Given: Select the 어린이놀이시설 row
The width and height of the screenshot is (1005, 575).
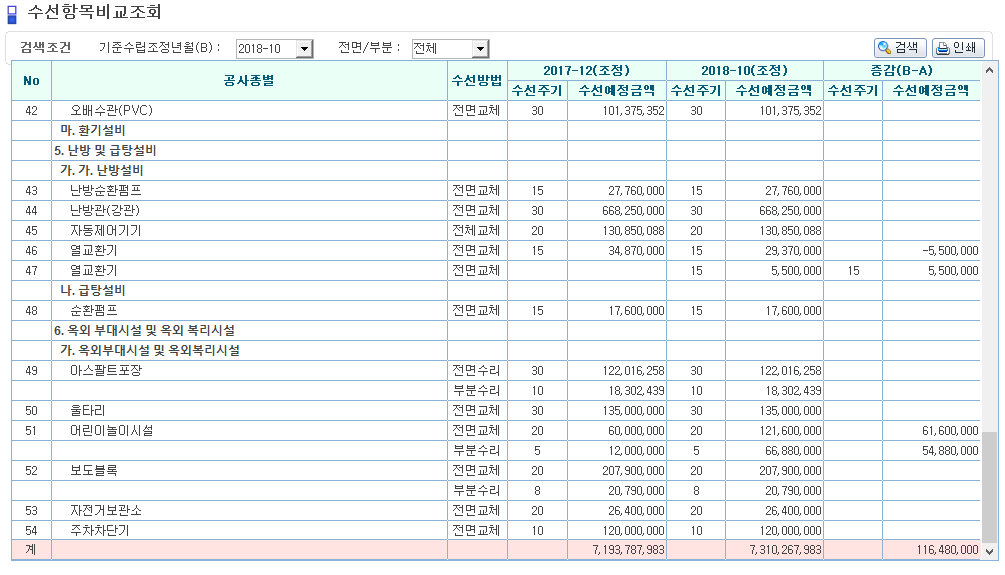Looking at the screenshot, I should [x=496, y=431].
